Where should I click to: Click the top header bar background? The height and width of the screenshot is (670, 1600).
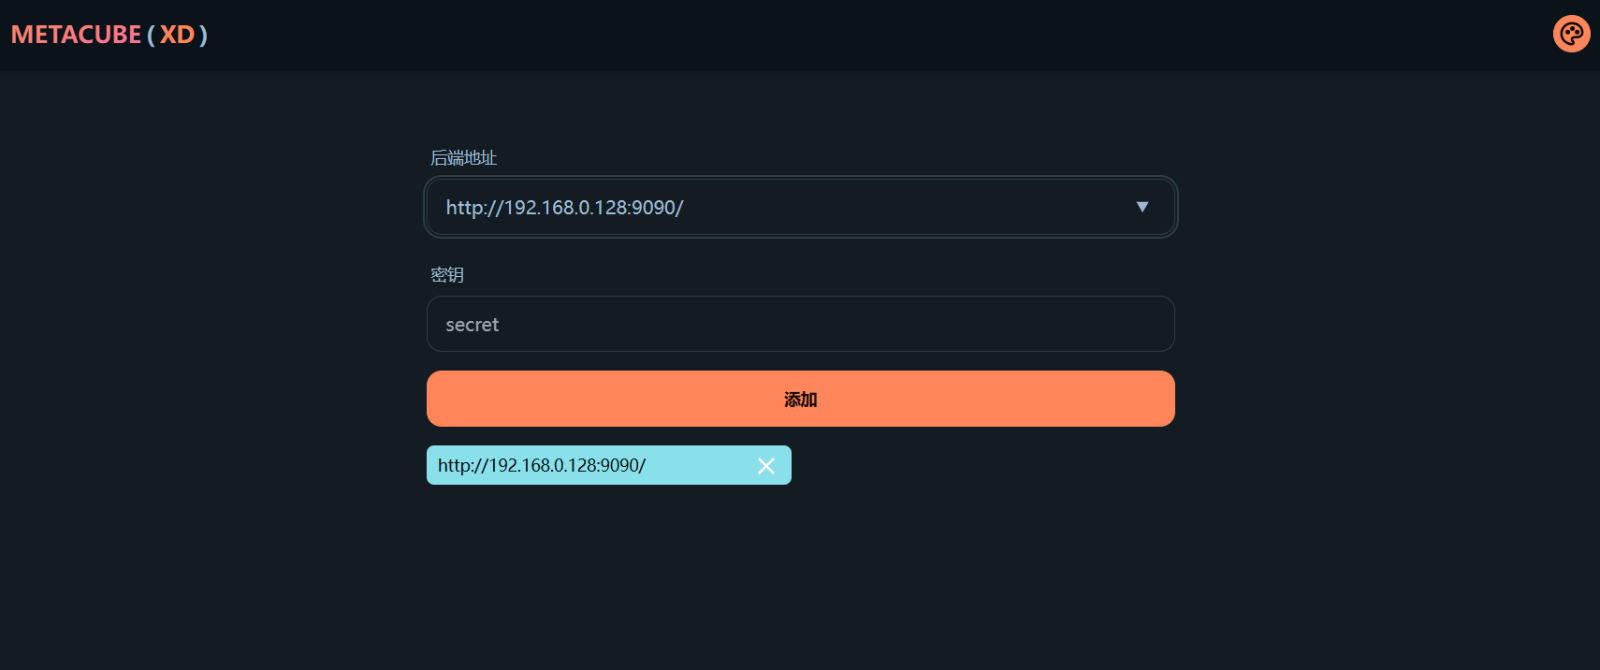click(x=800, y=35)
